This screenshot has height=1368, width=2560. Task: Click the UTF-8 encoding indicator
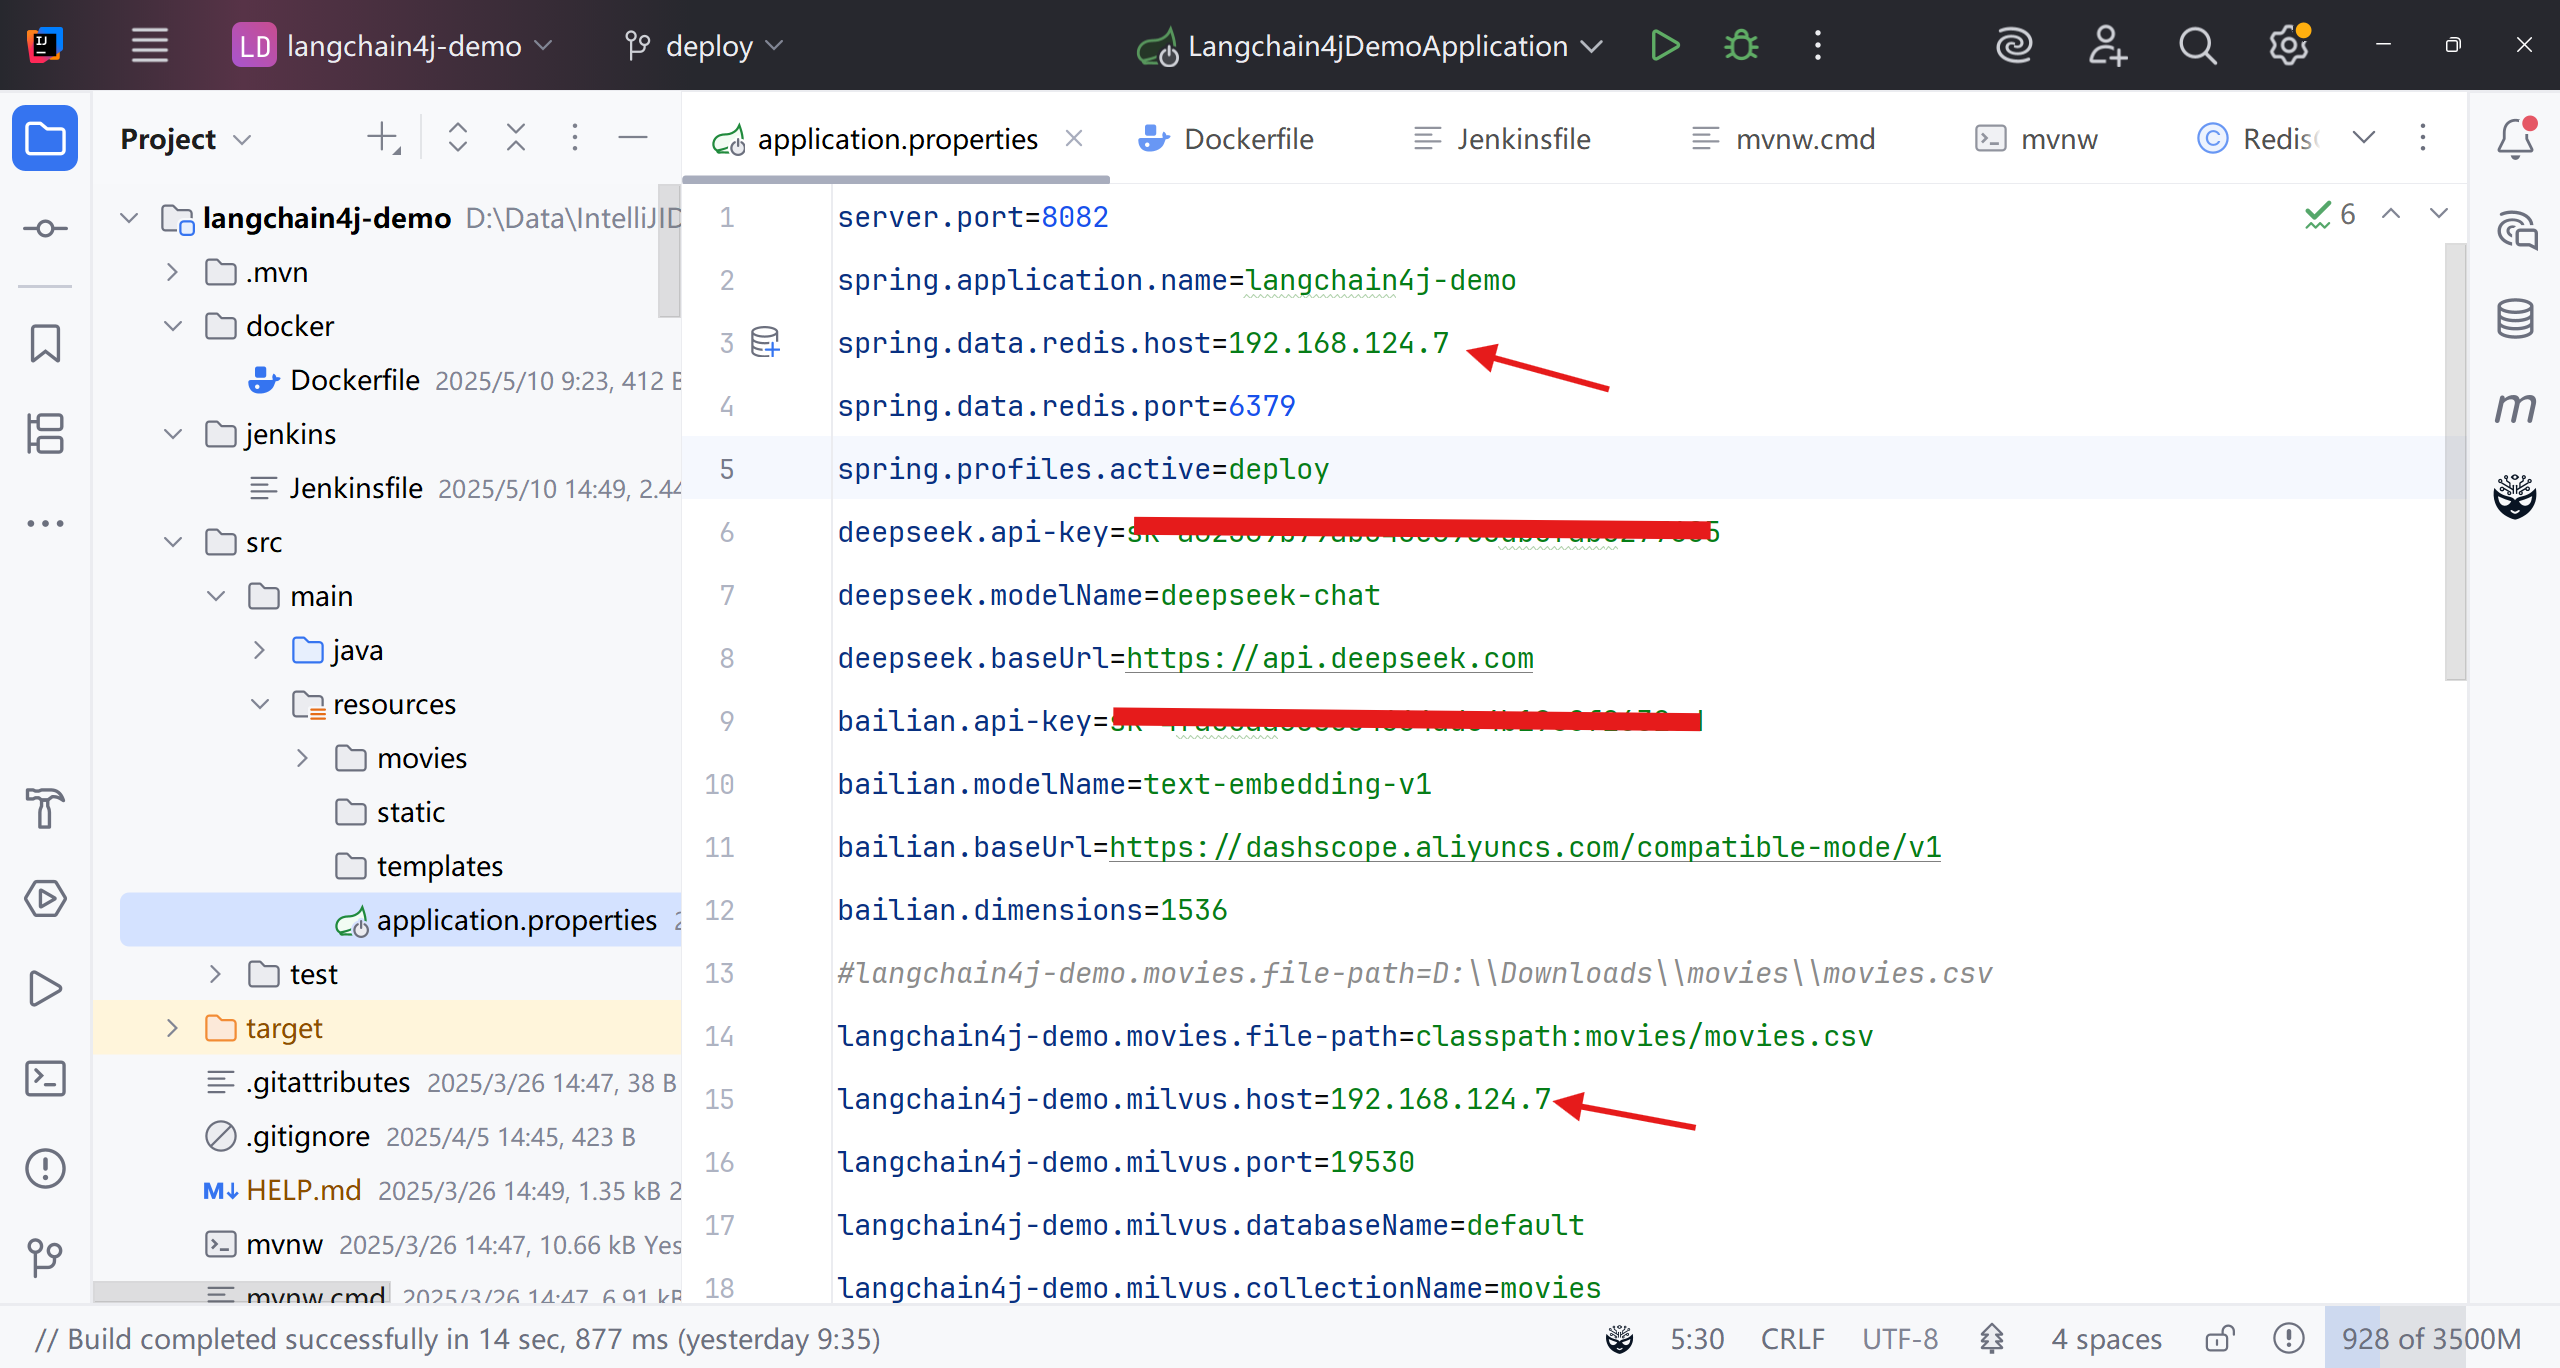click(1900, 1338)
